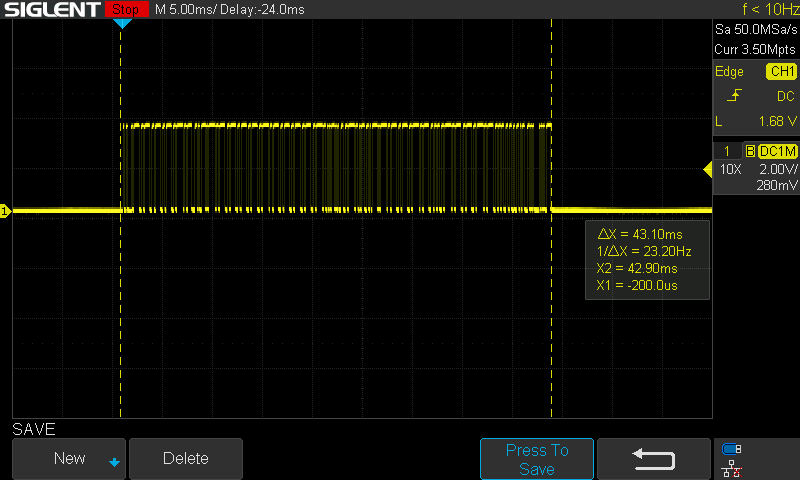Click the ΔX = 43.10ms cursor readout

pos(640,234)
